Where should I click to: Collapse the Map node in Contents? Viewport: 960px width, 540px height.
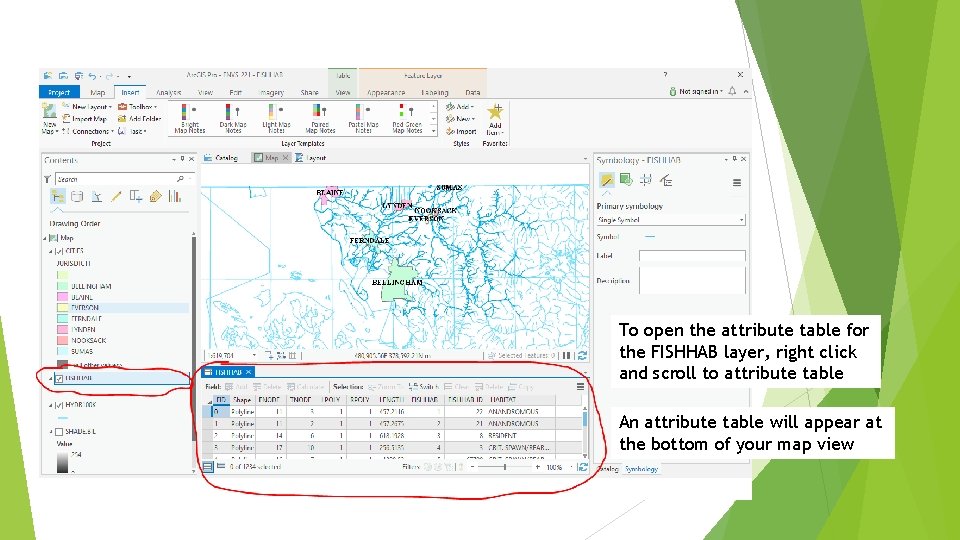(45, 238)
